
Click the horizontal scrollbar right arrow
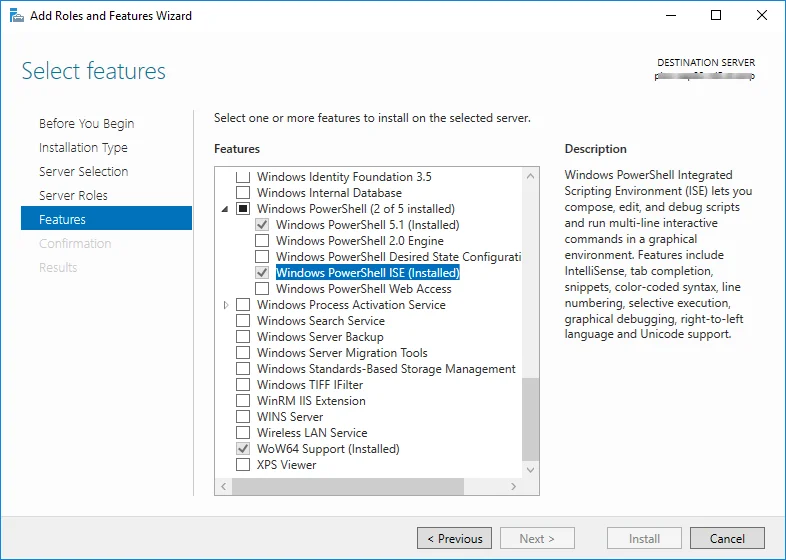click(x=514, y=486)
